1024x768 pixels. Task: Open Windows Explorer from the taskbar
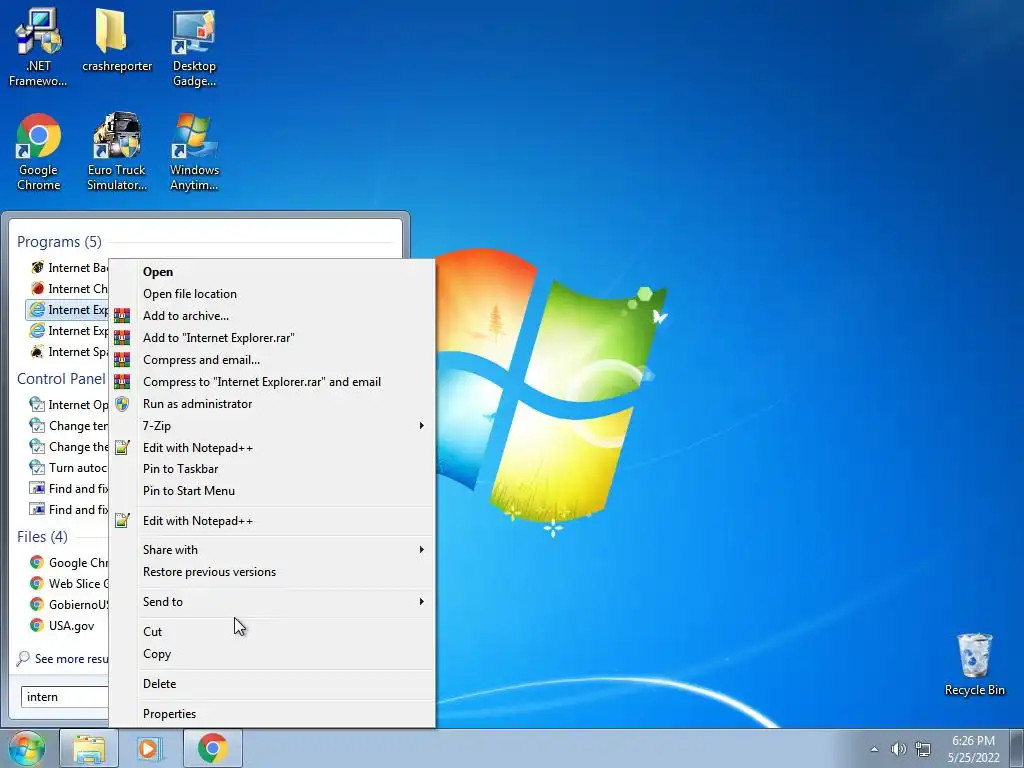coord(89,748)
